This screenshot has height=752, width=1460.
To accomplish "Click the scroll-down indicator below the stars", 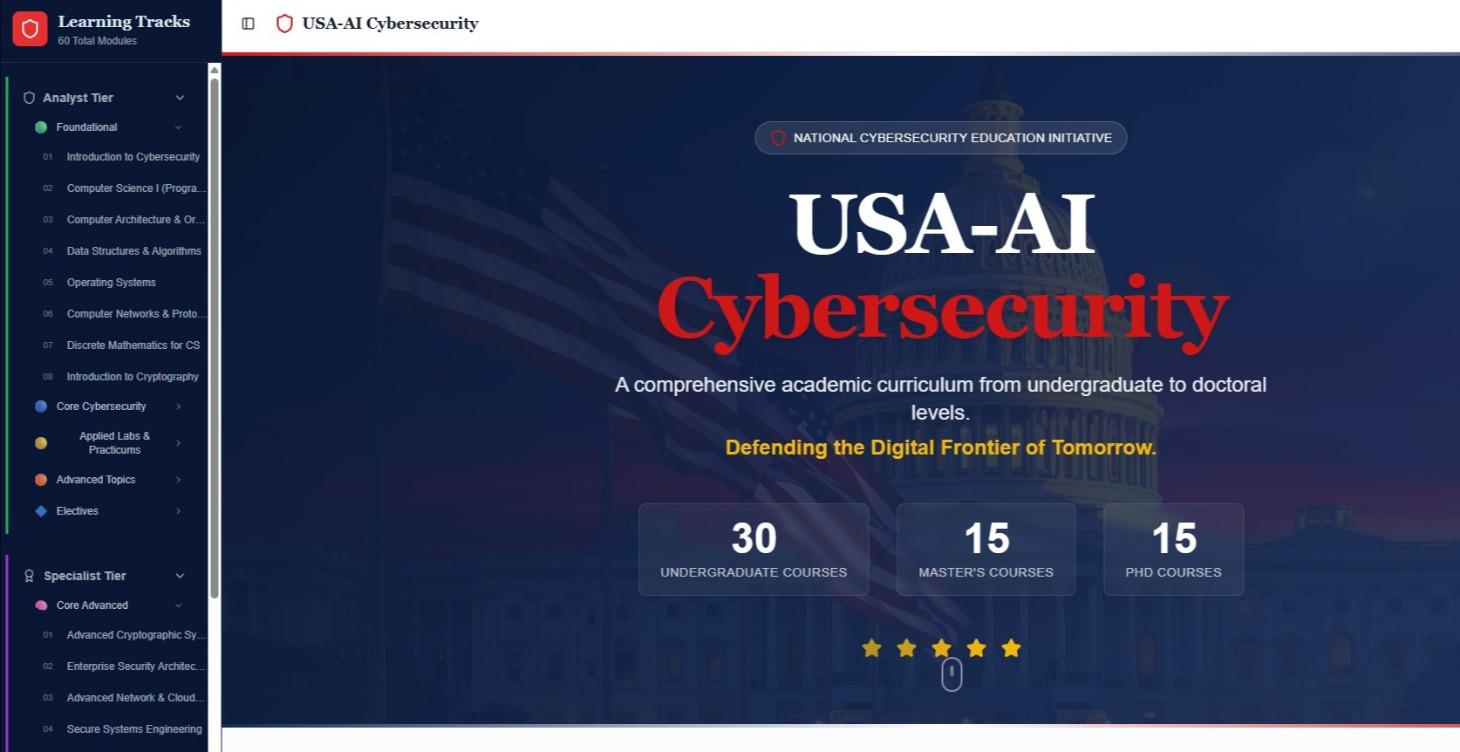I will tap(950, 674).
